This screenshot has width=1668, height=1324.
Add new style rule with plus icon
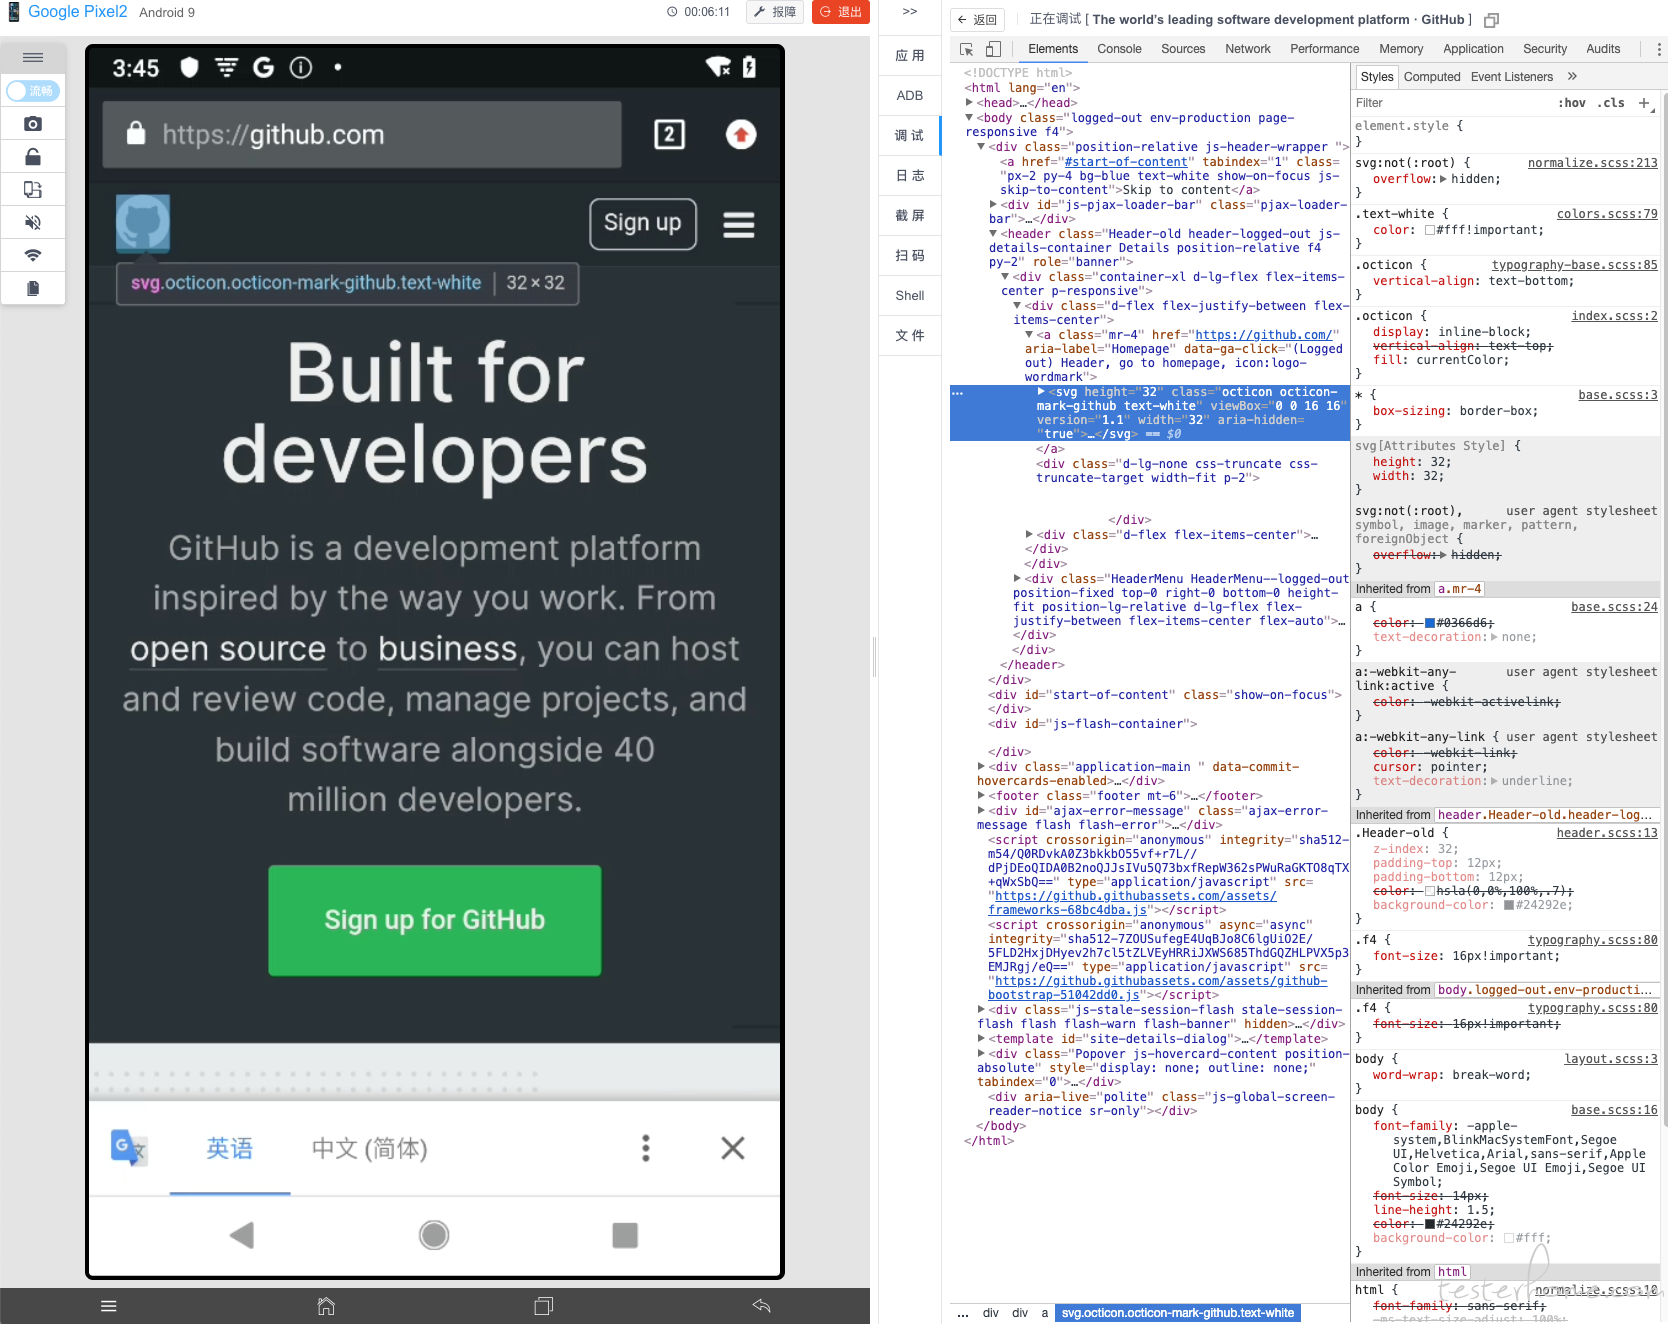point(1644,103)
